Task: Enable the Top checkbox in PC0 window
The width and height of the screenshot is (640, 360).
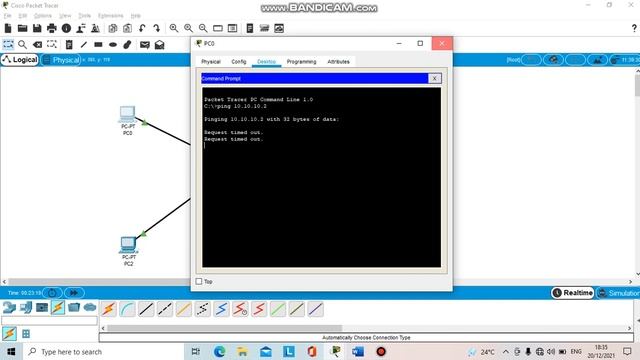Action: 199,281
